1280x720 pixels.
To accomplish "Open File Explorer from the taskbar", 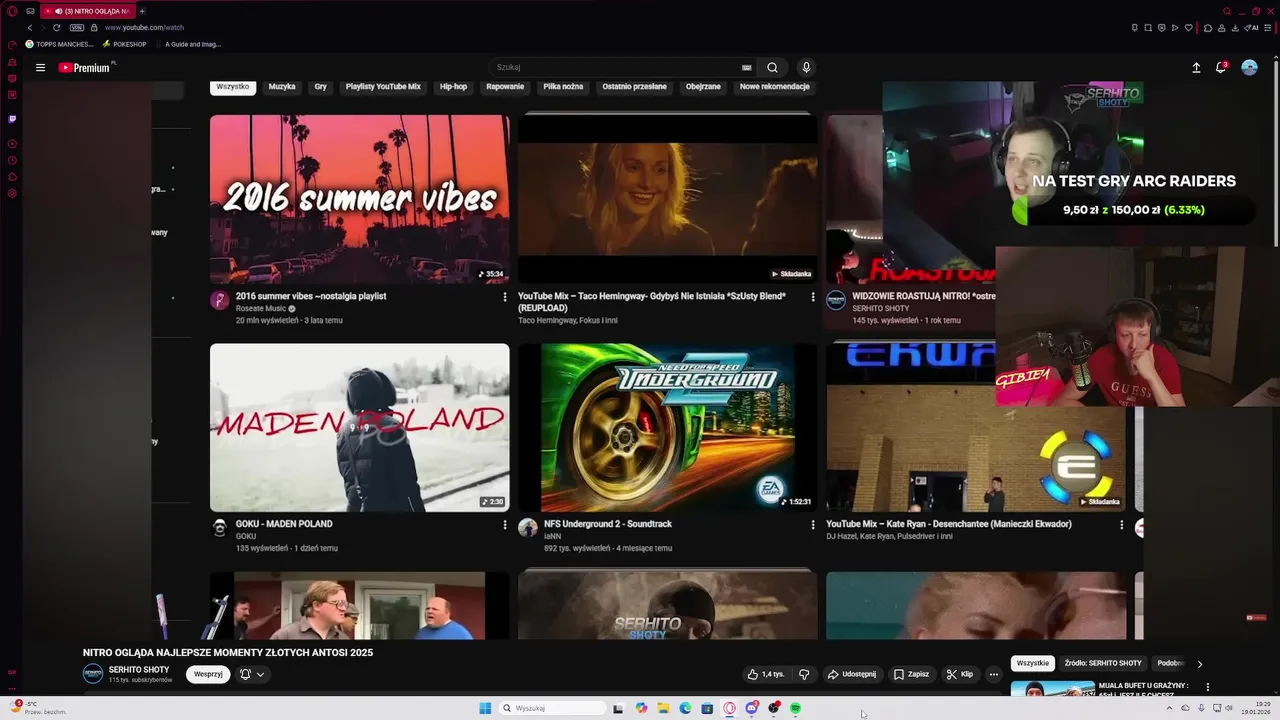I will (x=663, y=708).
